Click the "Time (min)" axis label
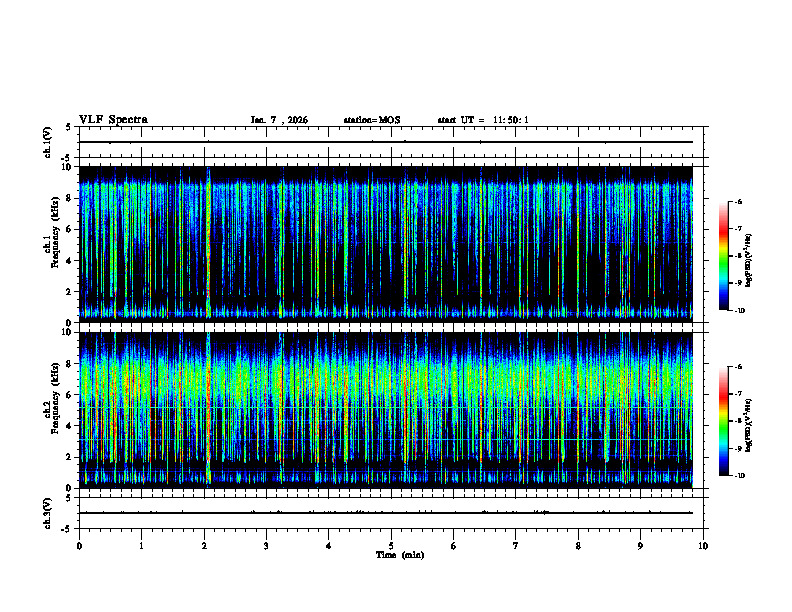Screen dimensions: 792x612 click(x=400, y=555)
